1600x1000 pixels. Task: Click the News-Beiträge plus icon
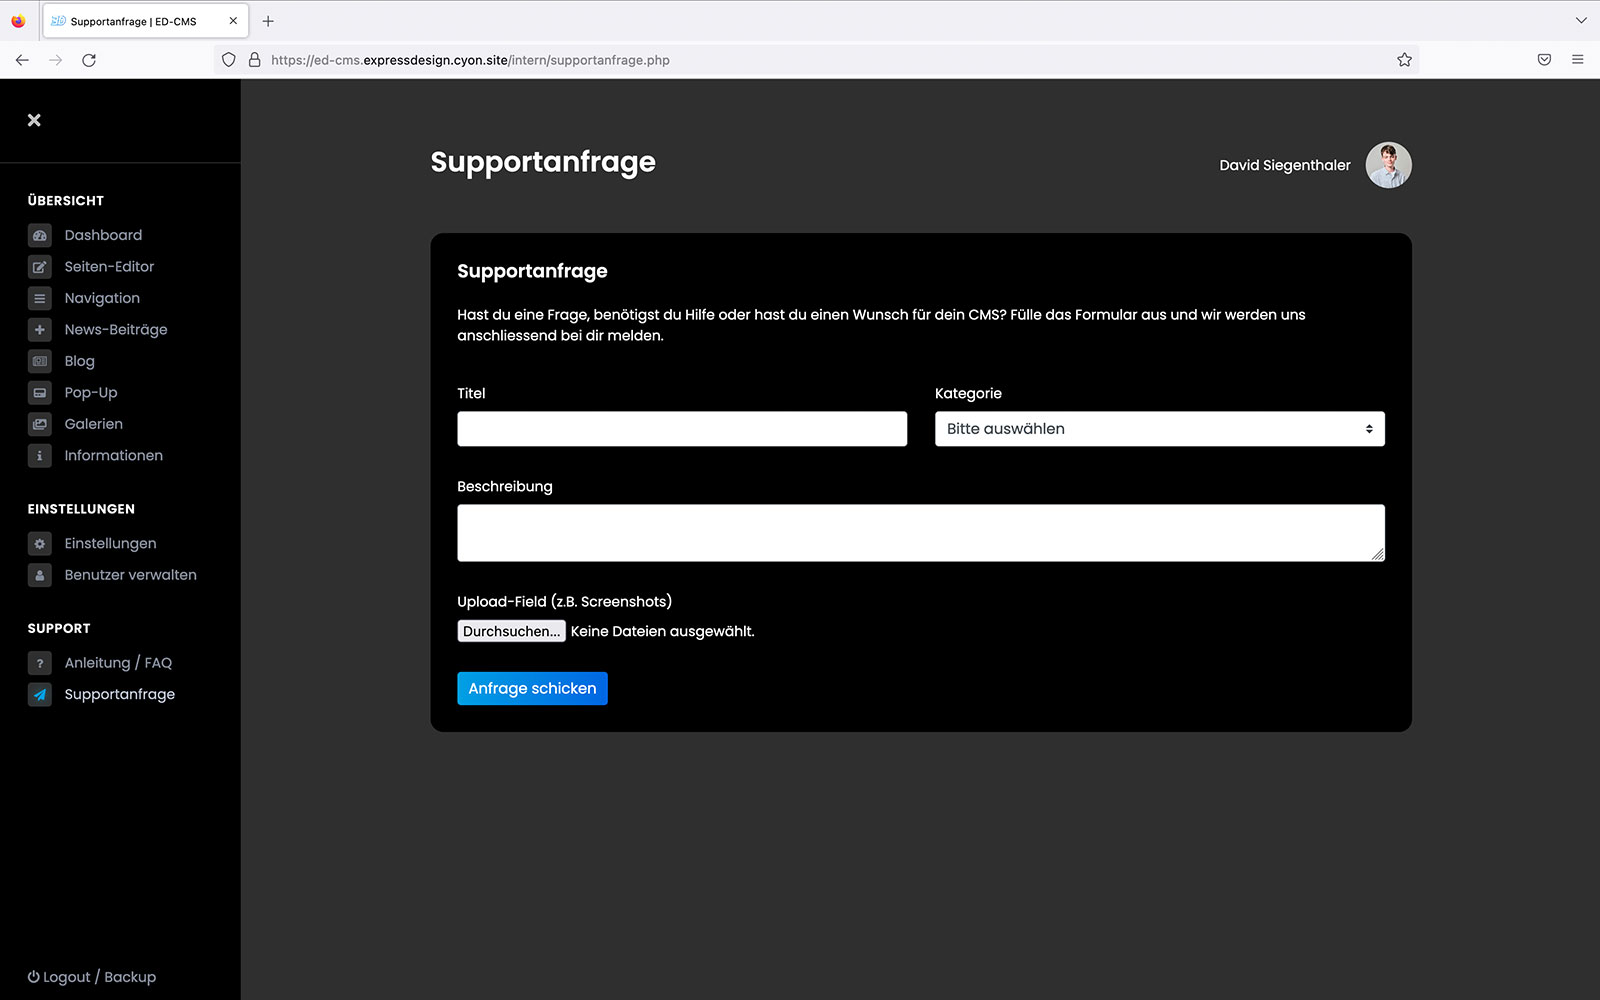coord(40,330)
